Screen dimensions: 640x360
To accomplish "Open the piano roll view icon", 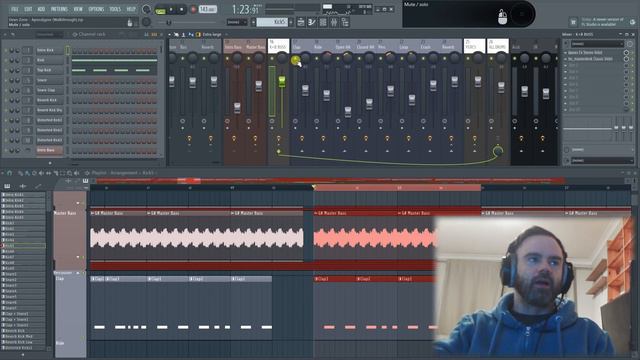I will [312, 22].
